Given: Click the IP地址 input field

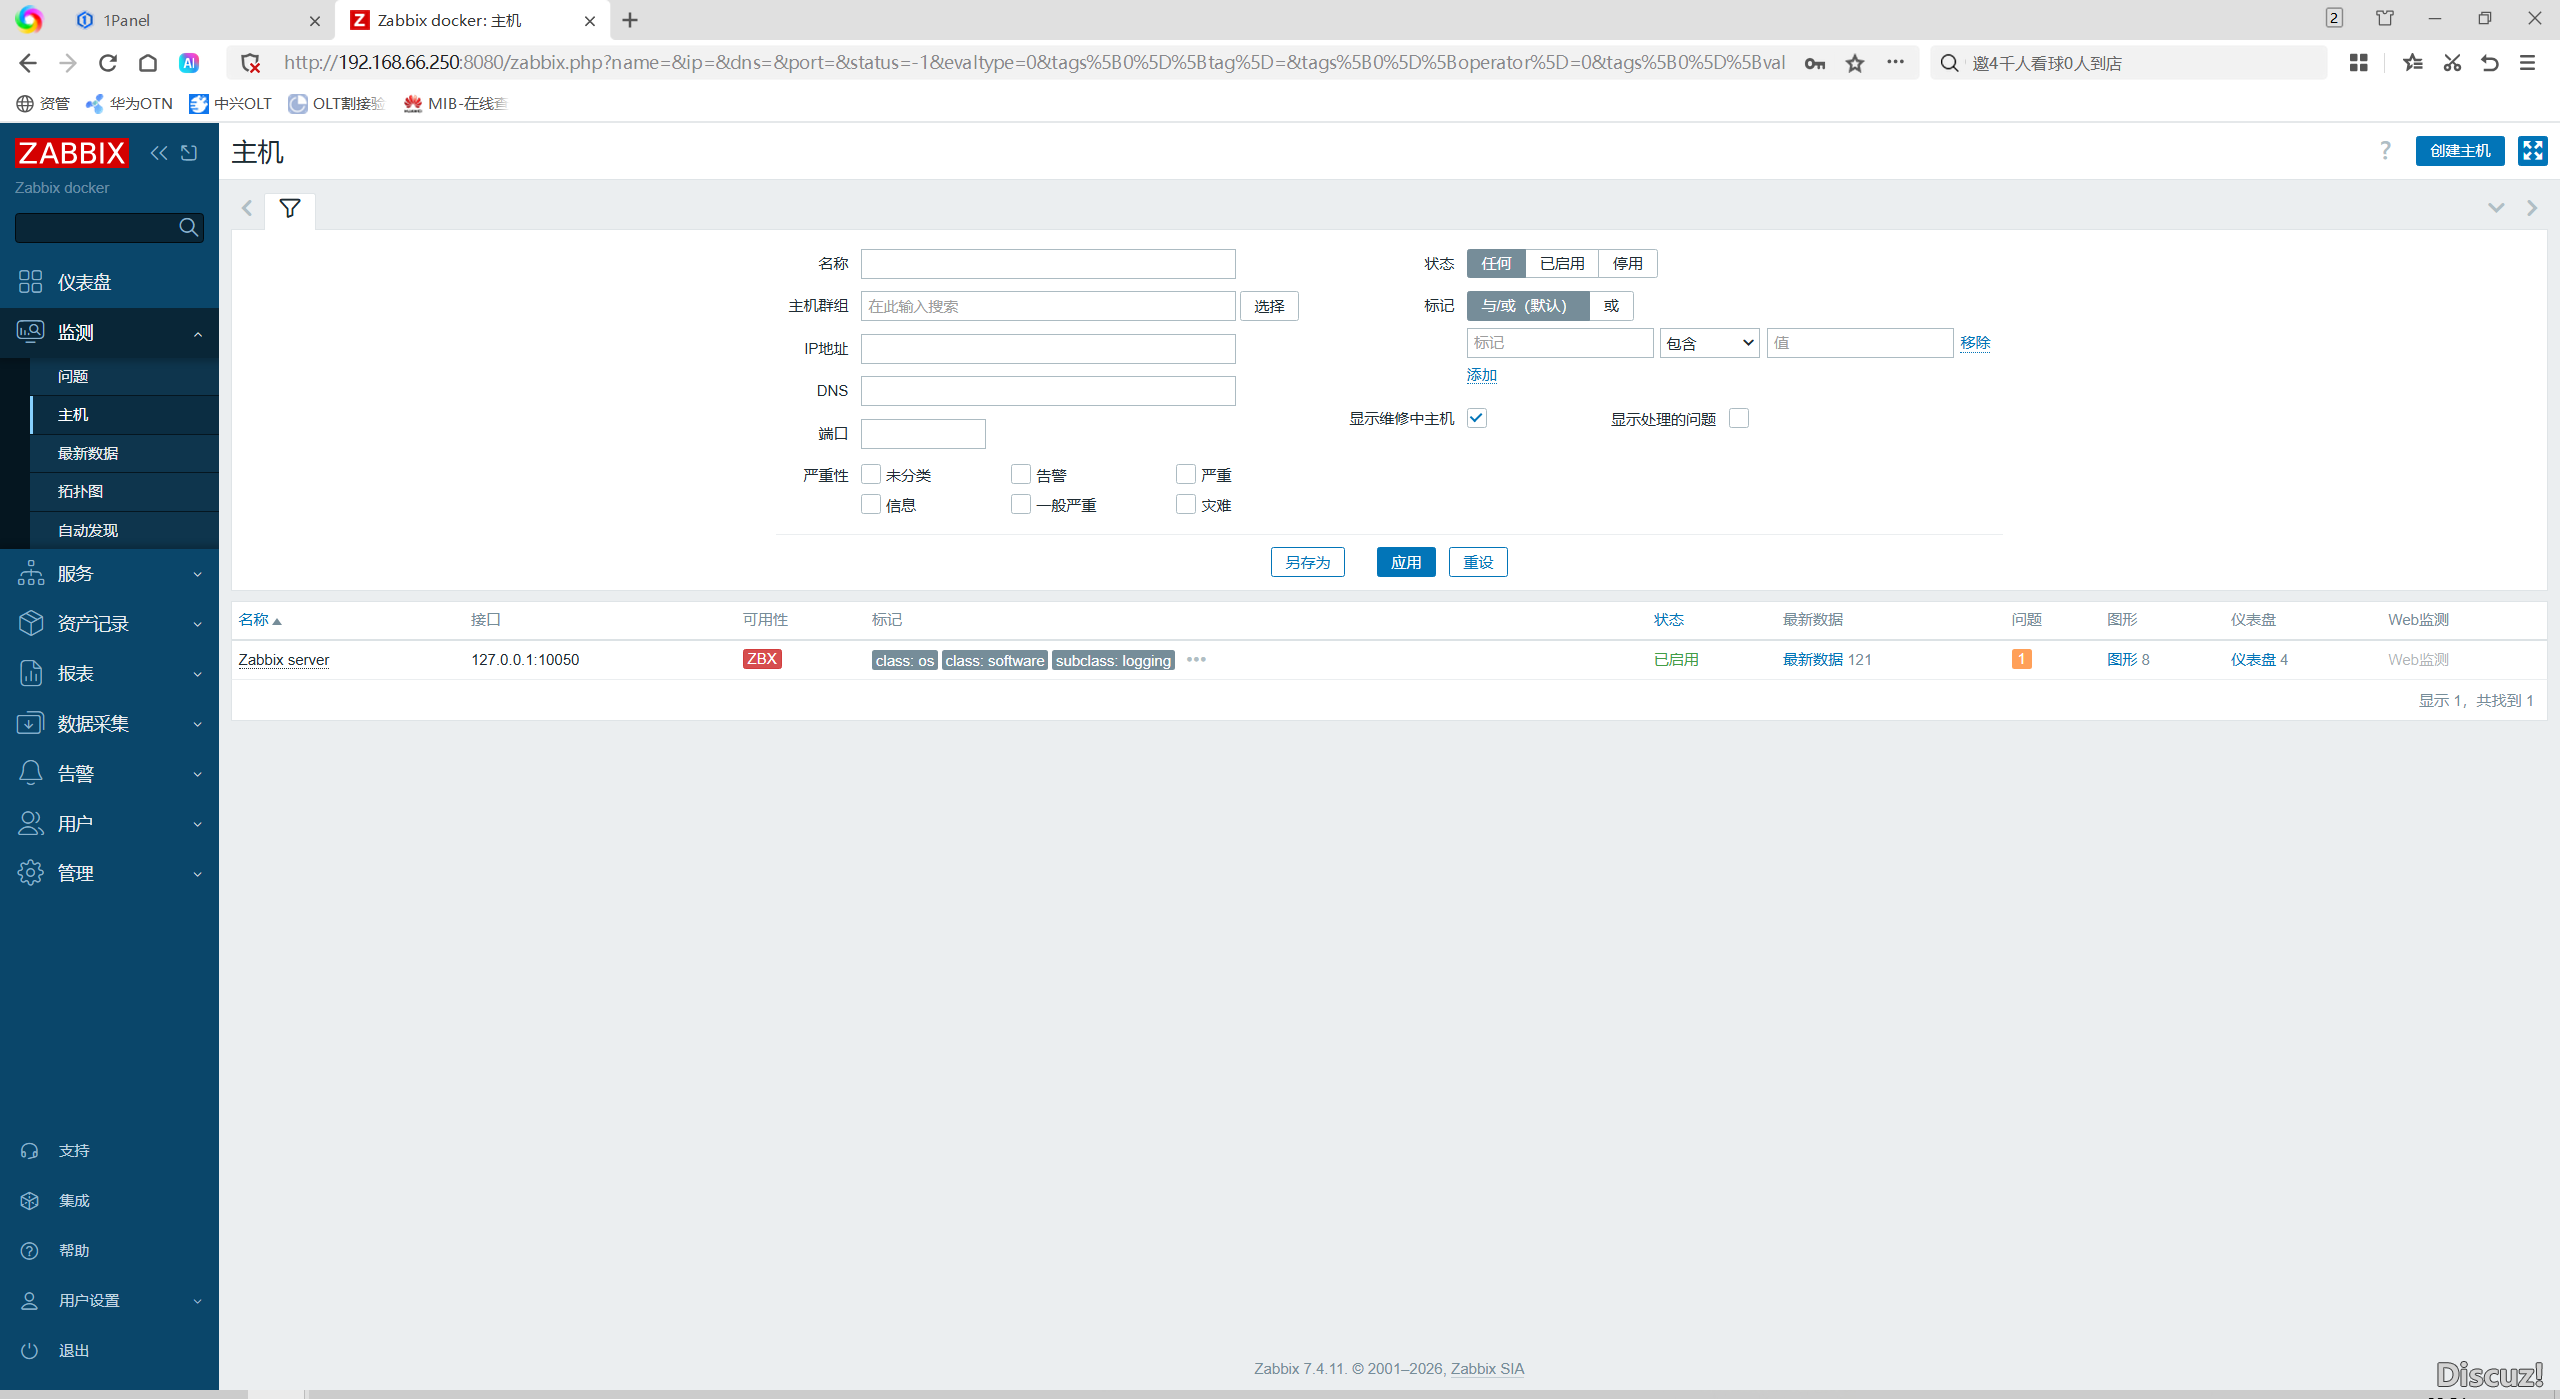Looking at the screenshot, I should [1048, 349].
